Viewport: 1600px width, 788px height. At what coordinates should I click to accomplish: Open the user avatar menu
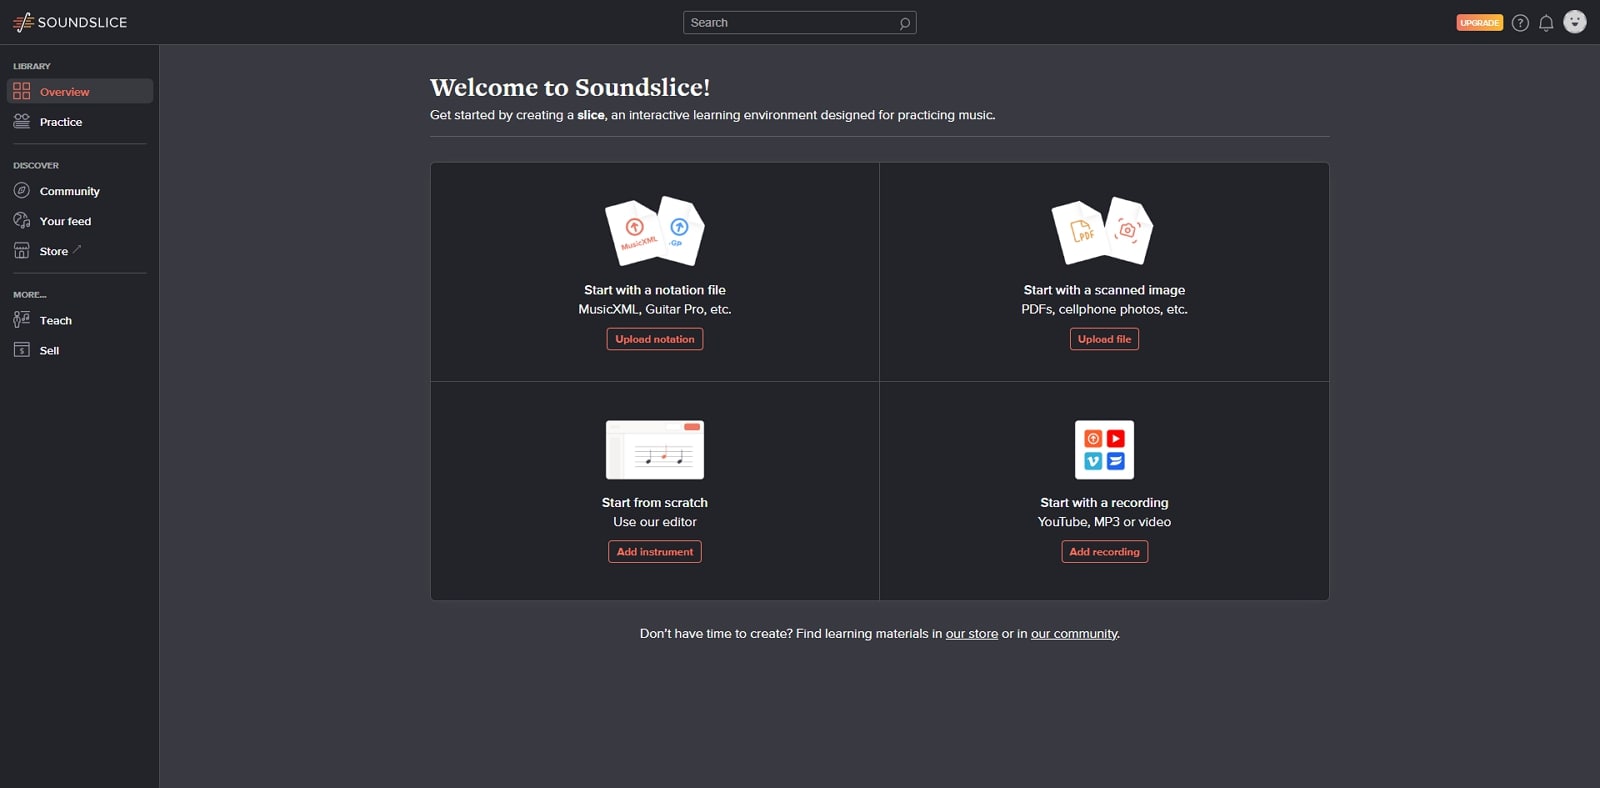(1575, 22)
